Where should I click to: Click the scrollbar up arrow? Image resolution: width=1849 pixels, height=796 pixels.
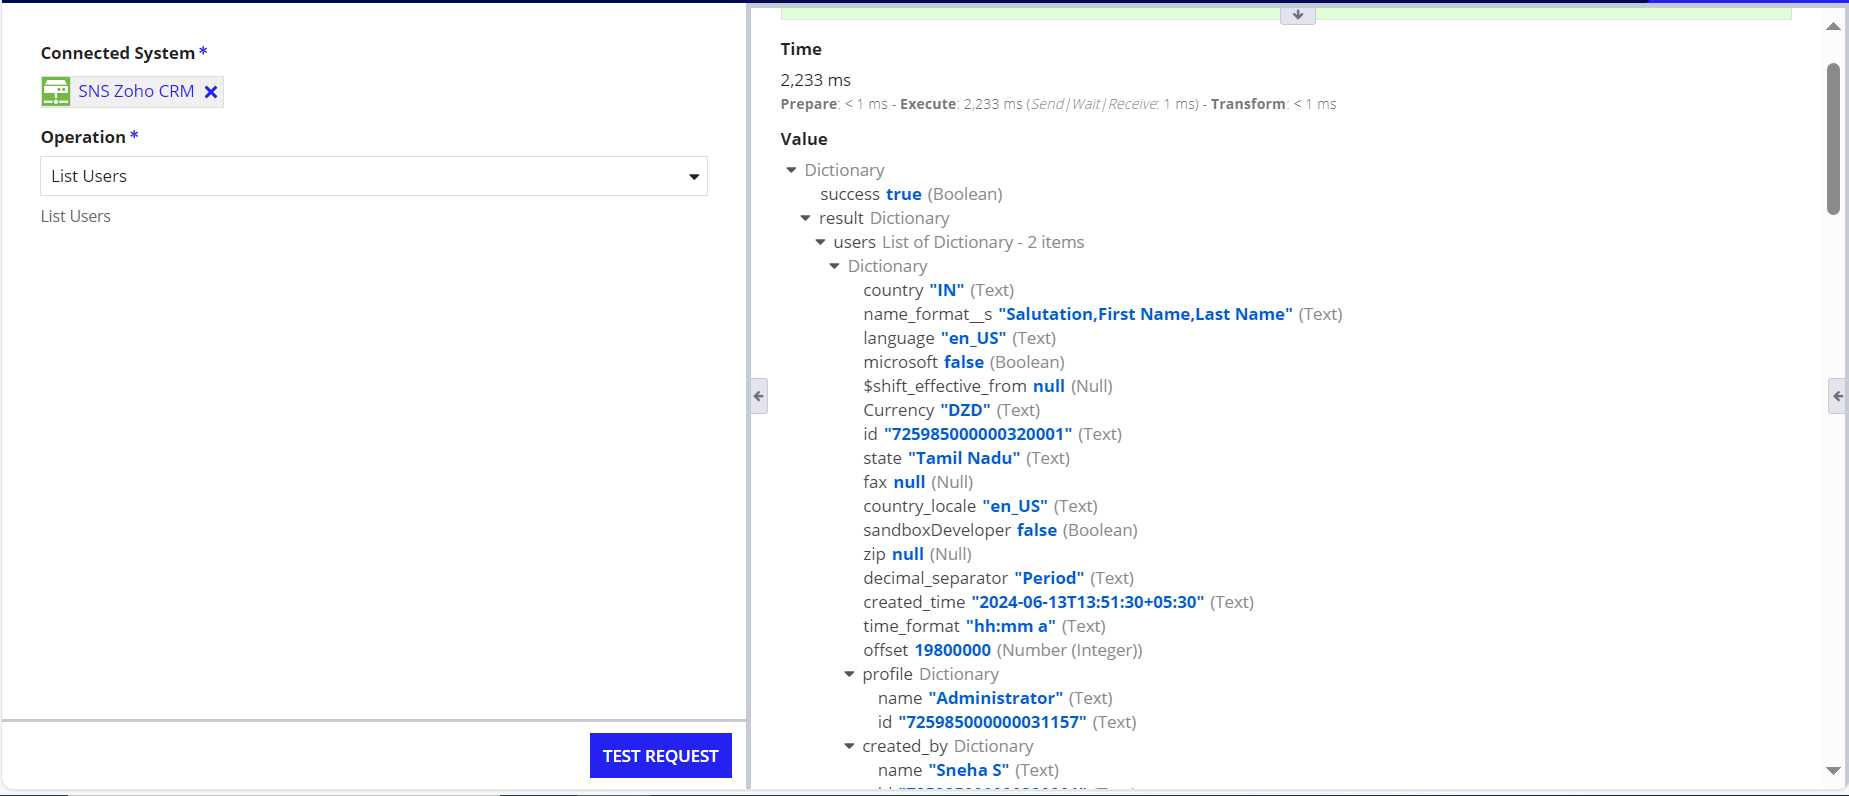1833,27
